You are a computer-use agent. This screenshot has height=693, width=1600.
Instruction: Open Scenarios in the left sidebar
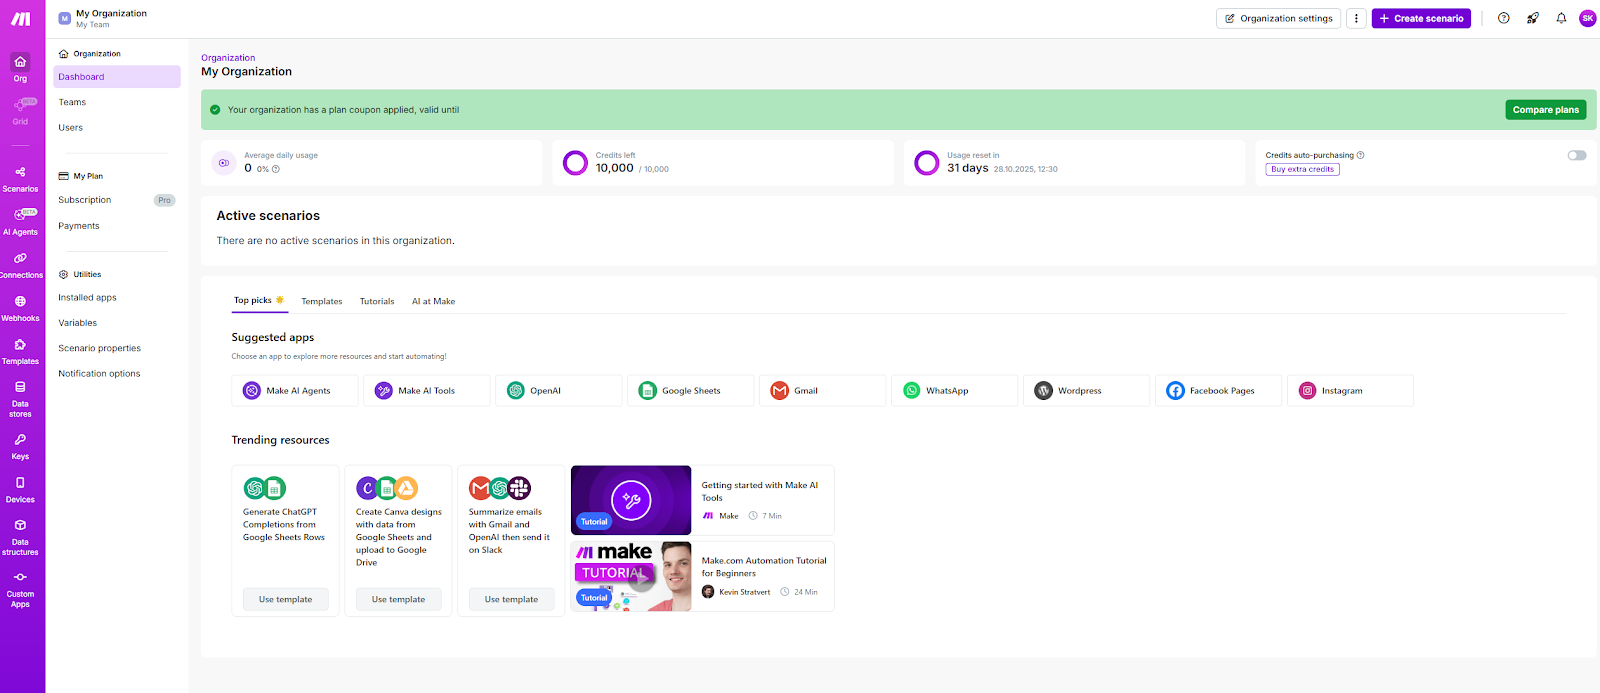(20, 178)
